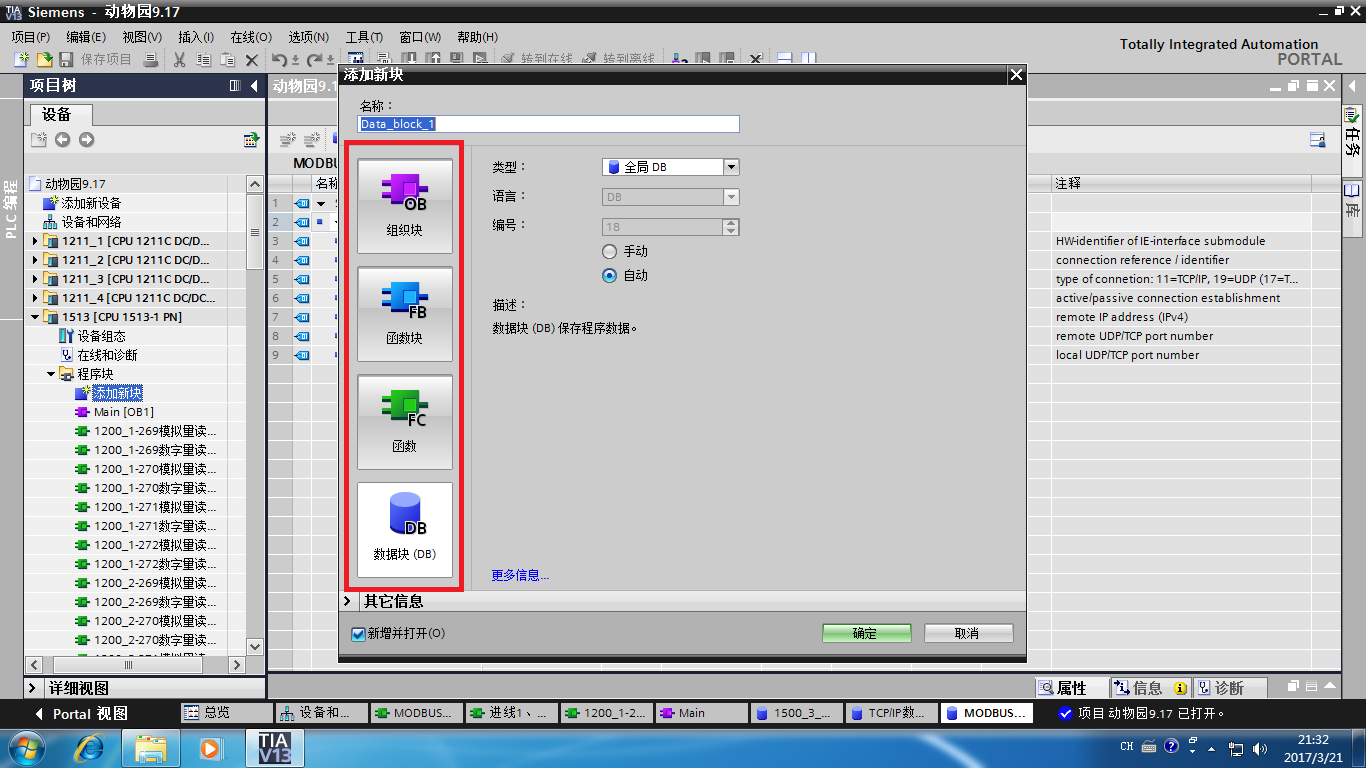Click the save project icon in toolbar
The width and height of the screenshot is (1366, 768).
click(67, 60)
